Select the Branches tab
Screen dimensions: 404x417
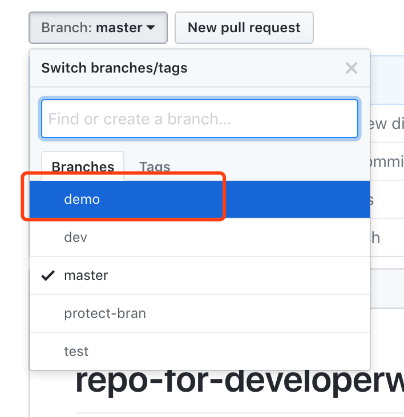(83, 166)
